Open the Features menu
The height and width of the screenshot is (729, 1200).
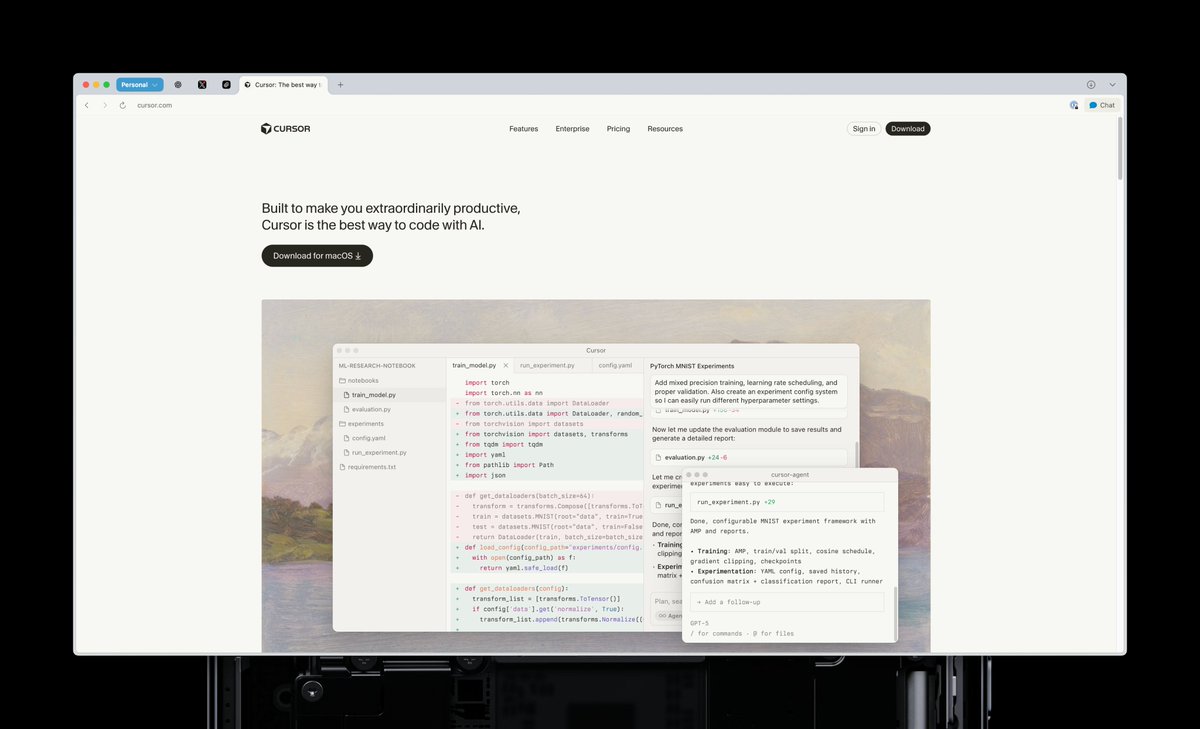click(x=523, y=129)
